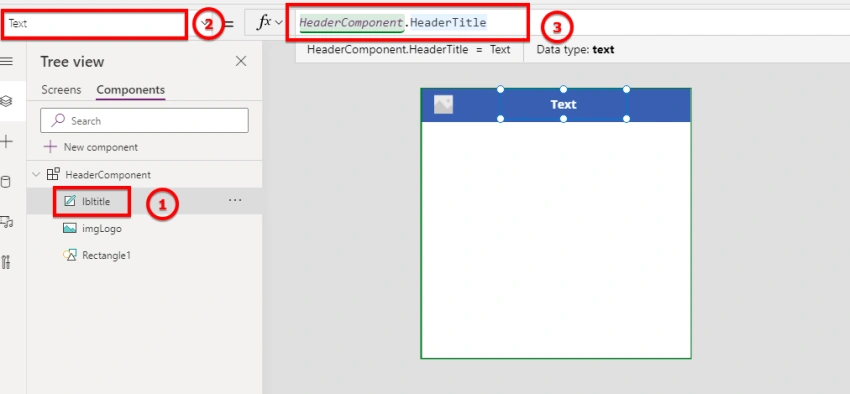This screenshot has height=394, width=850.
Task: Select lbltitle in the tree view
Action: (96, 202)
